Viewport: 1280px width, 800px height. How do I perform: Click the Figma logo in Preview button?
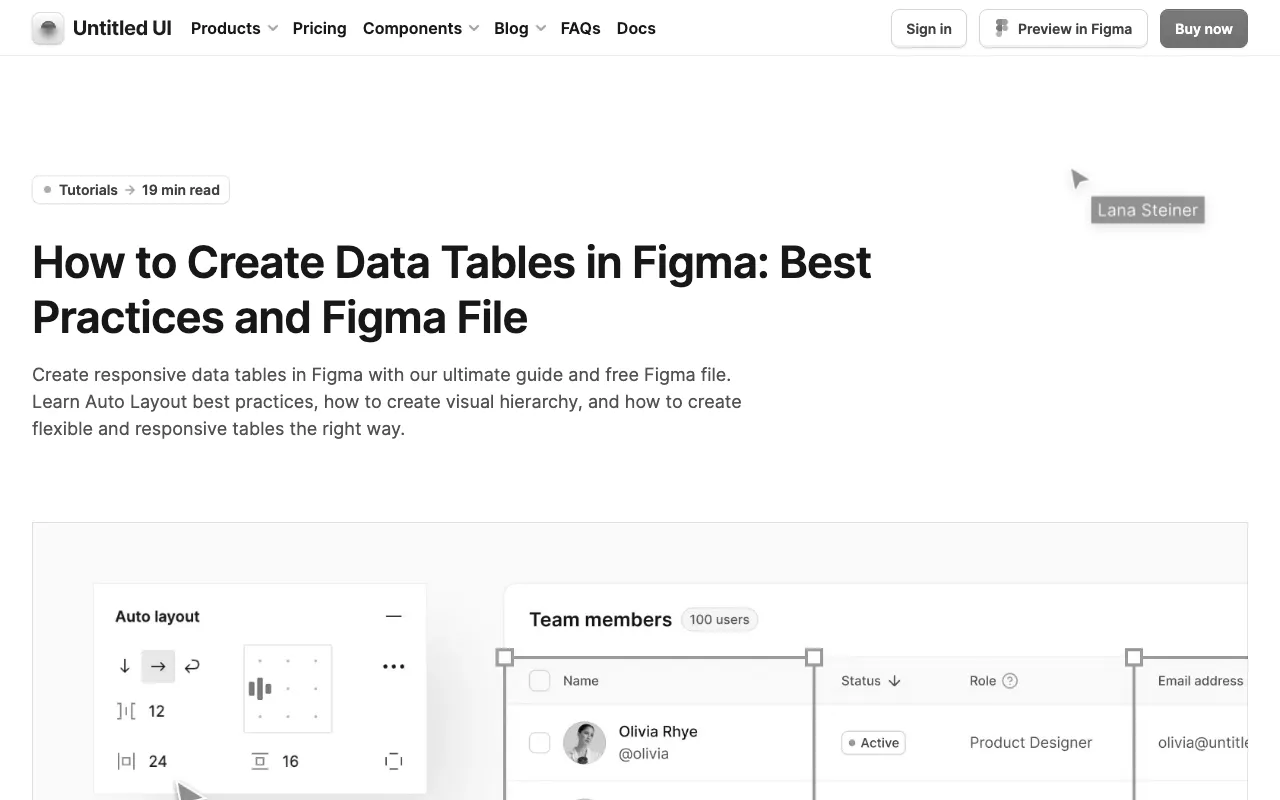click(1002, 28)
